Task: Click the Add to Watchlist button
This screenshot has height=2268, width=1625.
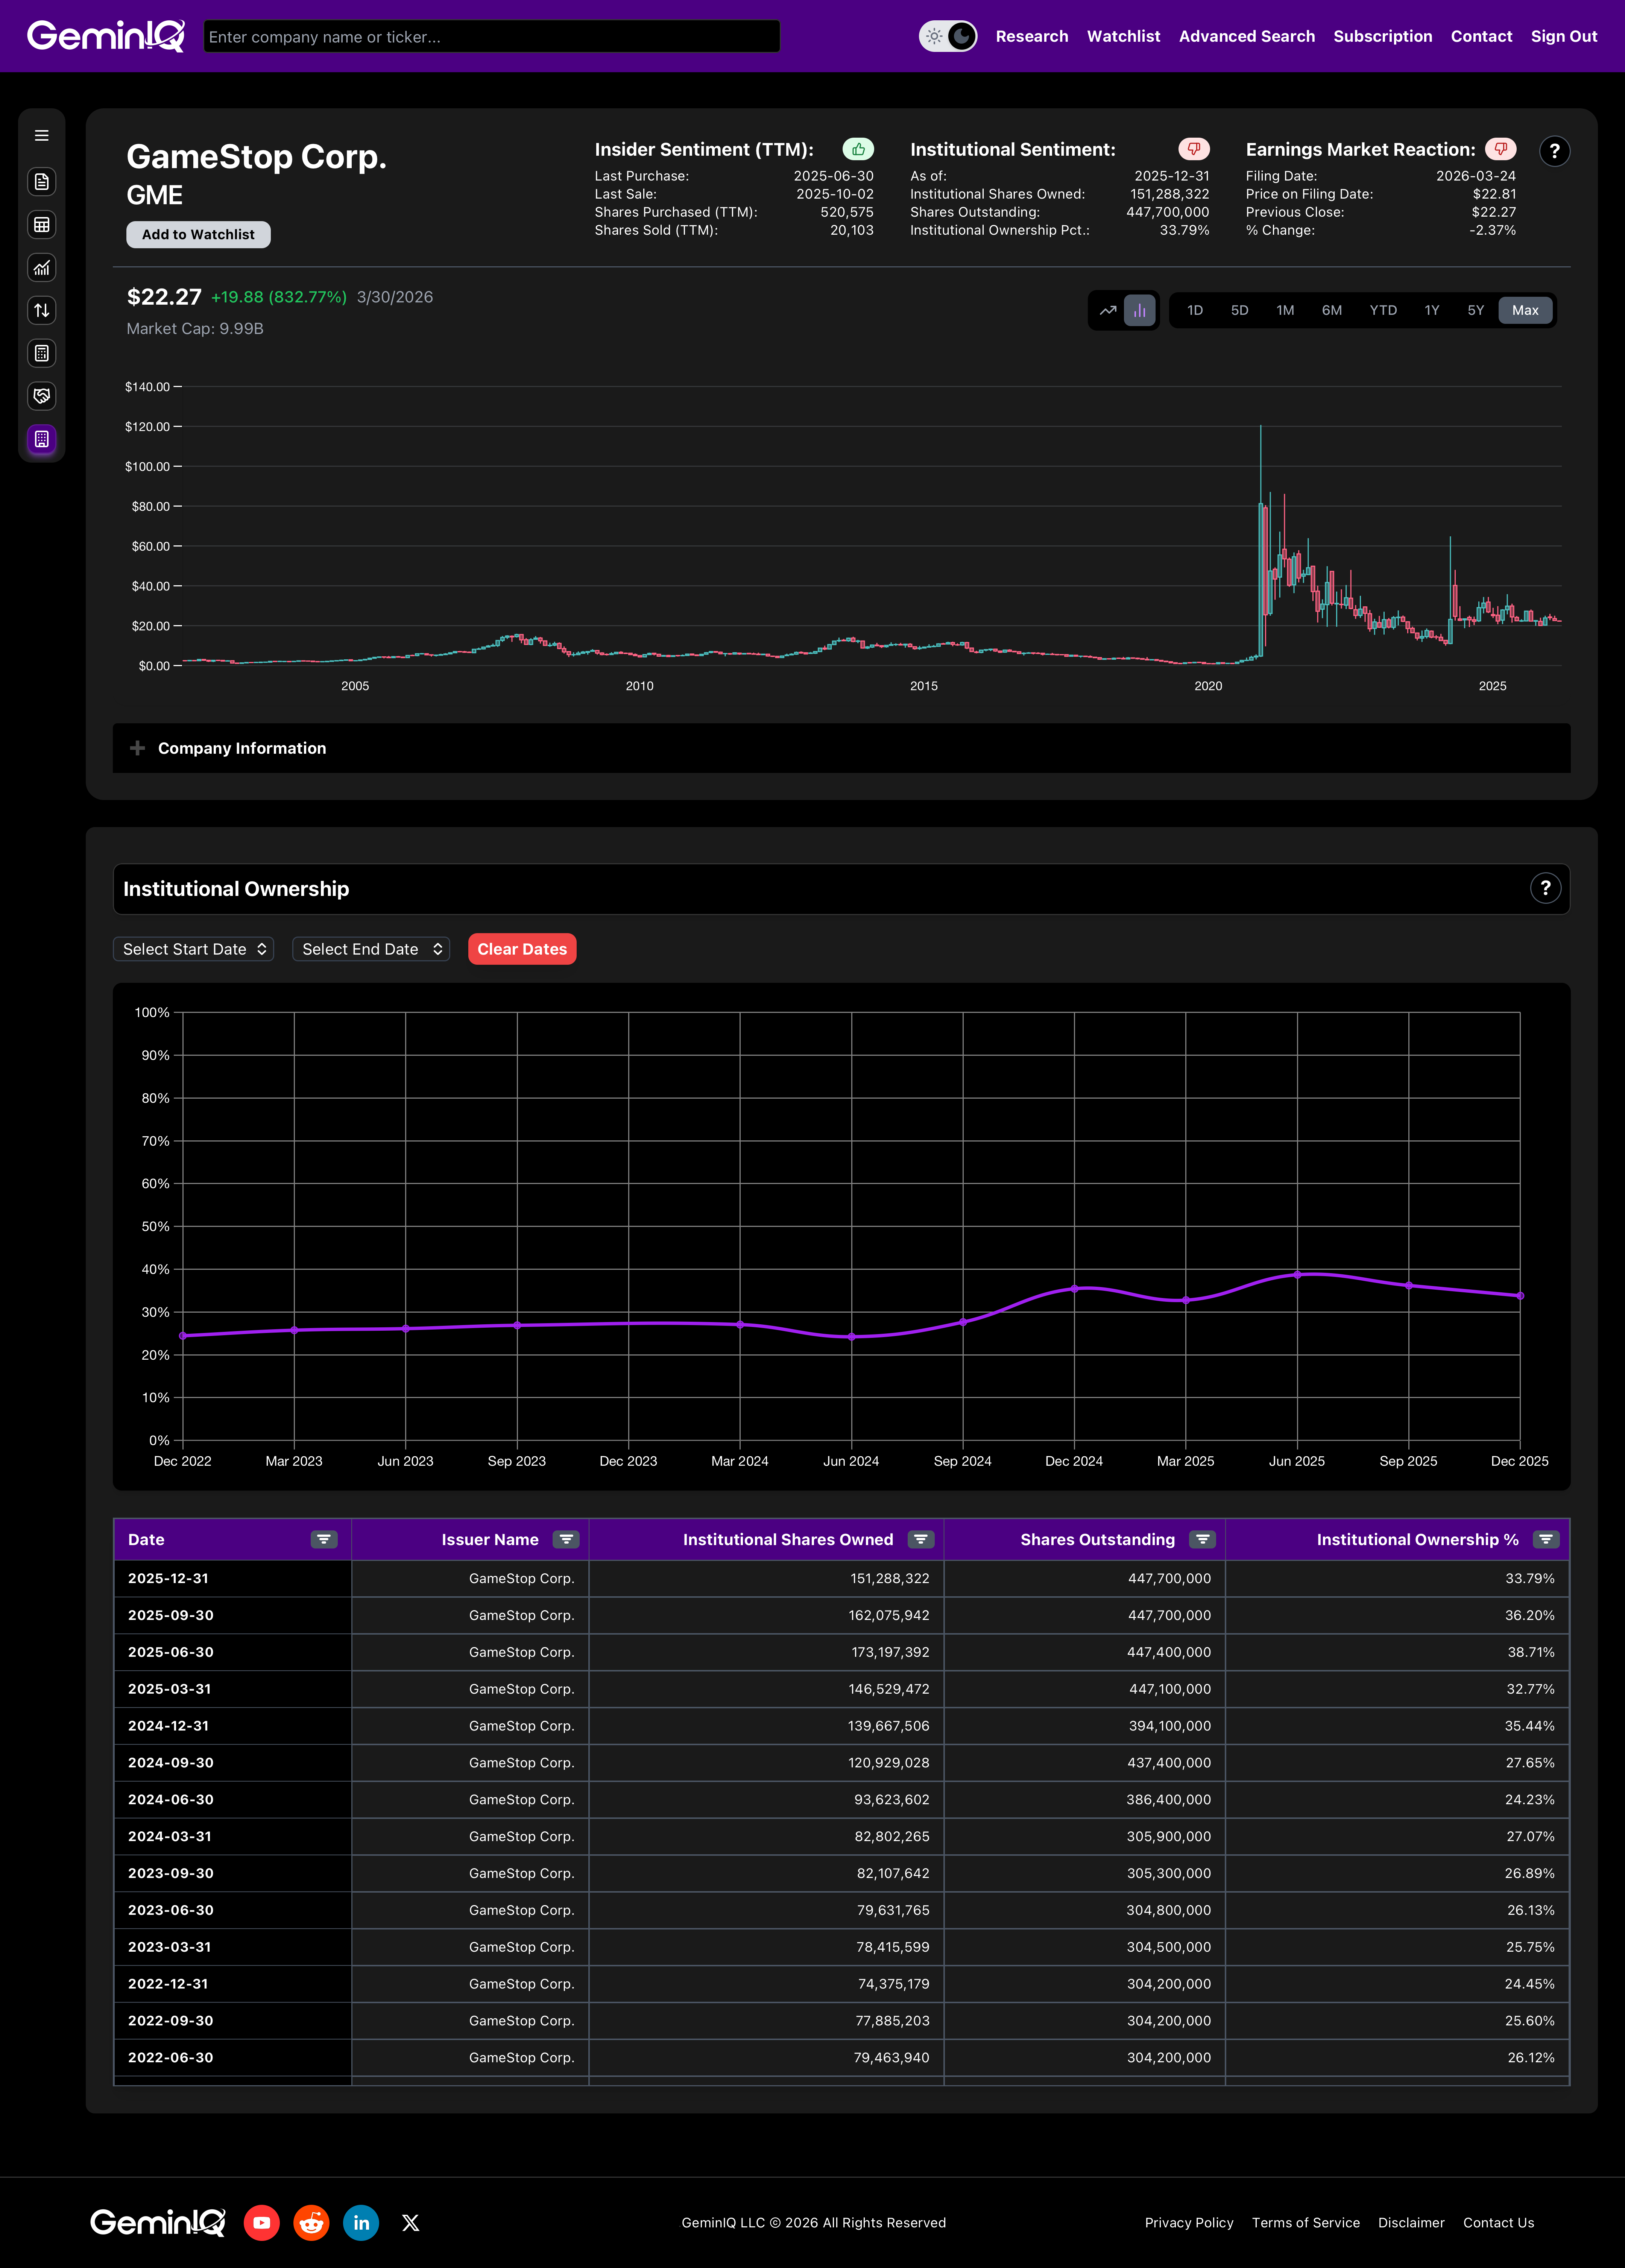Action: [197, 234]
